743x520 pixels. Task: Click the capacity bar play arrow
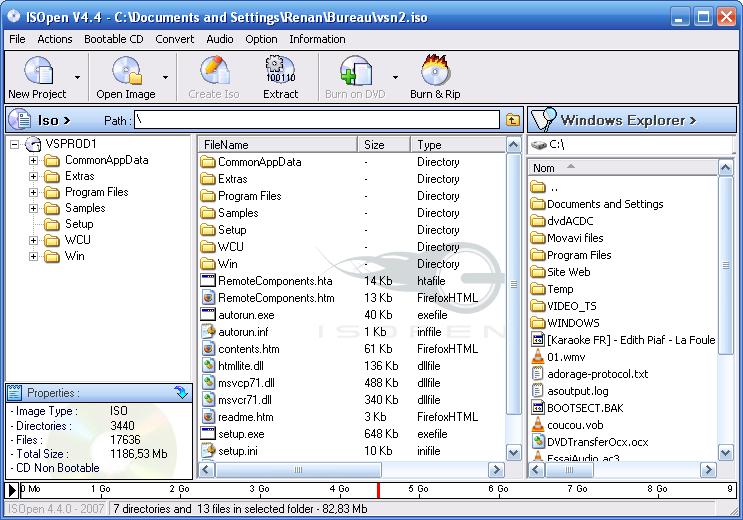click(x=12, y=490)
